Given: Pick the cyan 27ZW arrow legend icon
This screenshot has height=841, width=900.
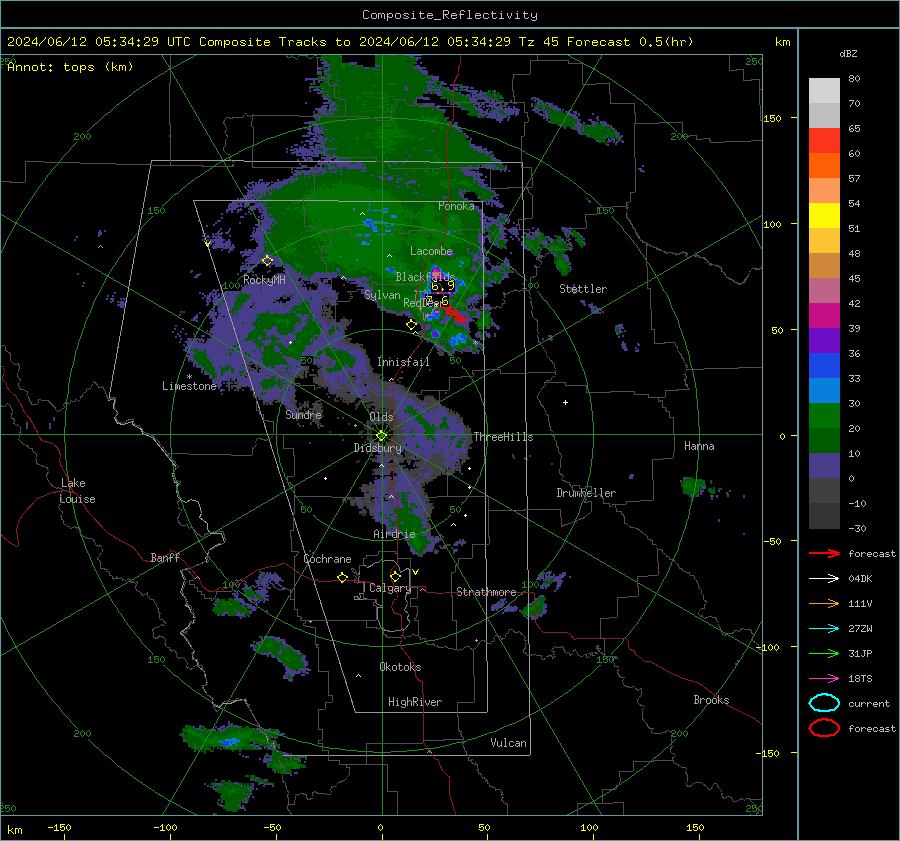Looking at the screenshot, I should (x=824, y=629).
